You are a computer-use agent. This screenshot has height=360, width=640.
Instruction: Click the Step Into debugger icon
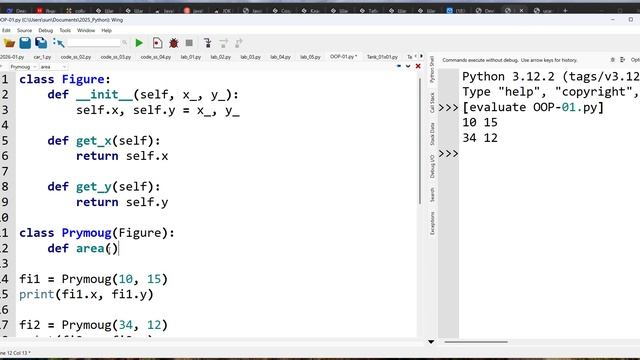click(x=208, y=43)
